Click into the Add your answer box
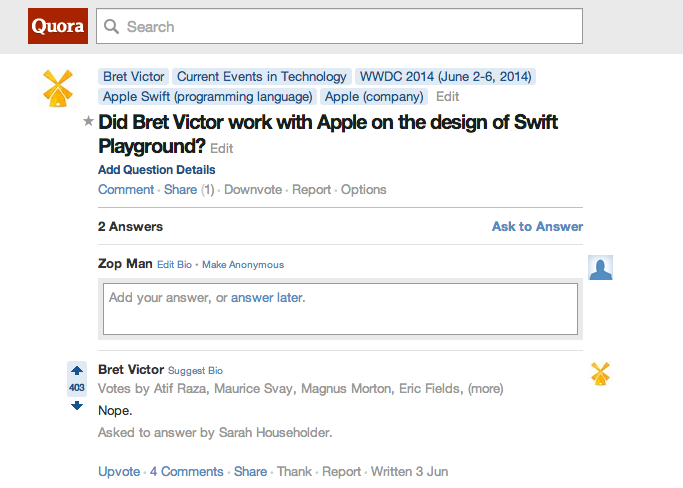 [340, 309]
